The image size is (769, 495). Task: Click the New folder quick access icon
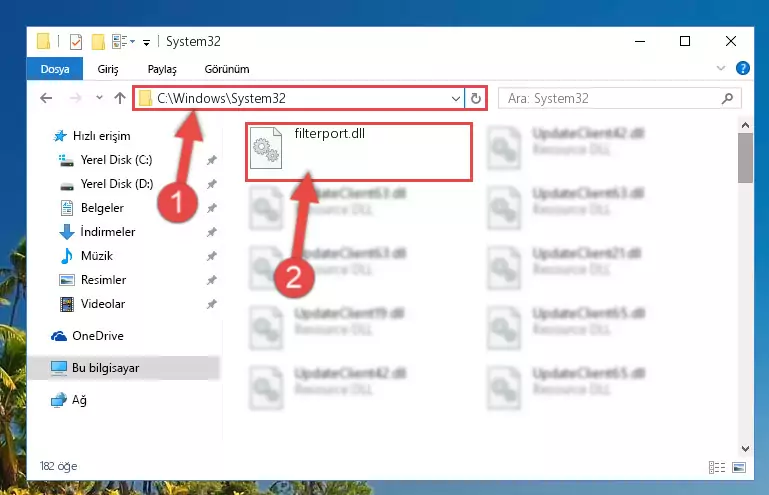[98, 42]
